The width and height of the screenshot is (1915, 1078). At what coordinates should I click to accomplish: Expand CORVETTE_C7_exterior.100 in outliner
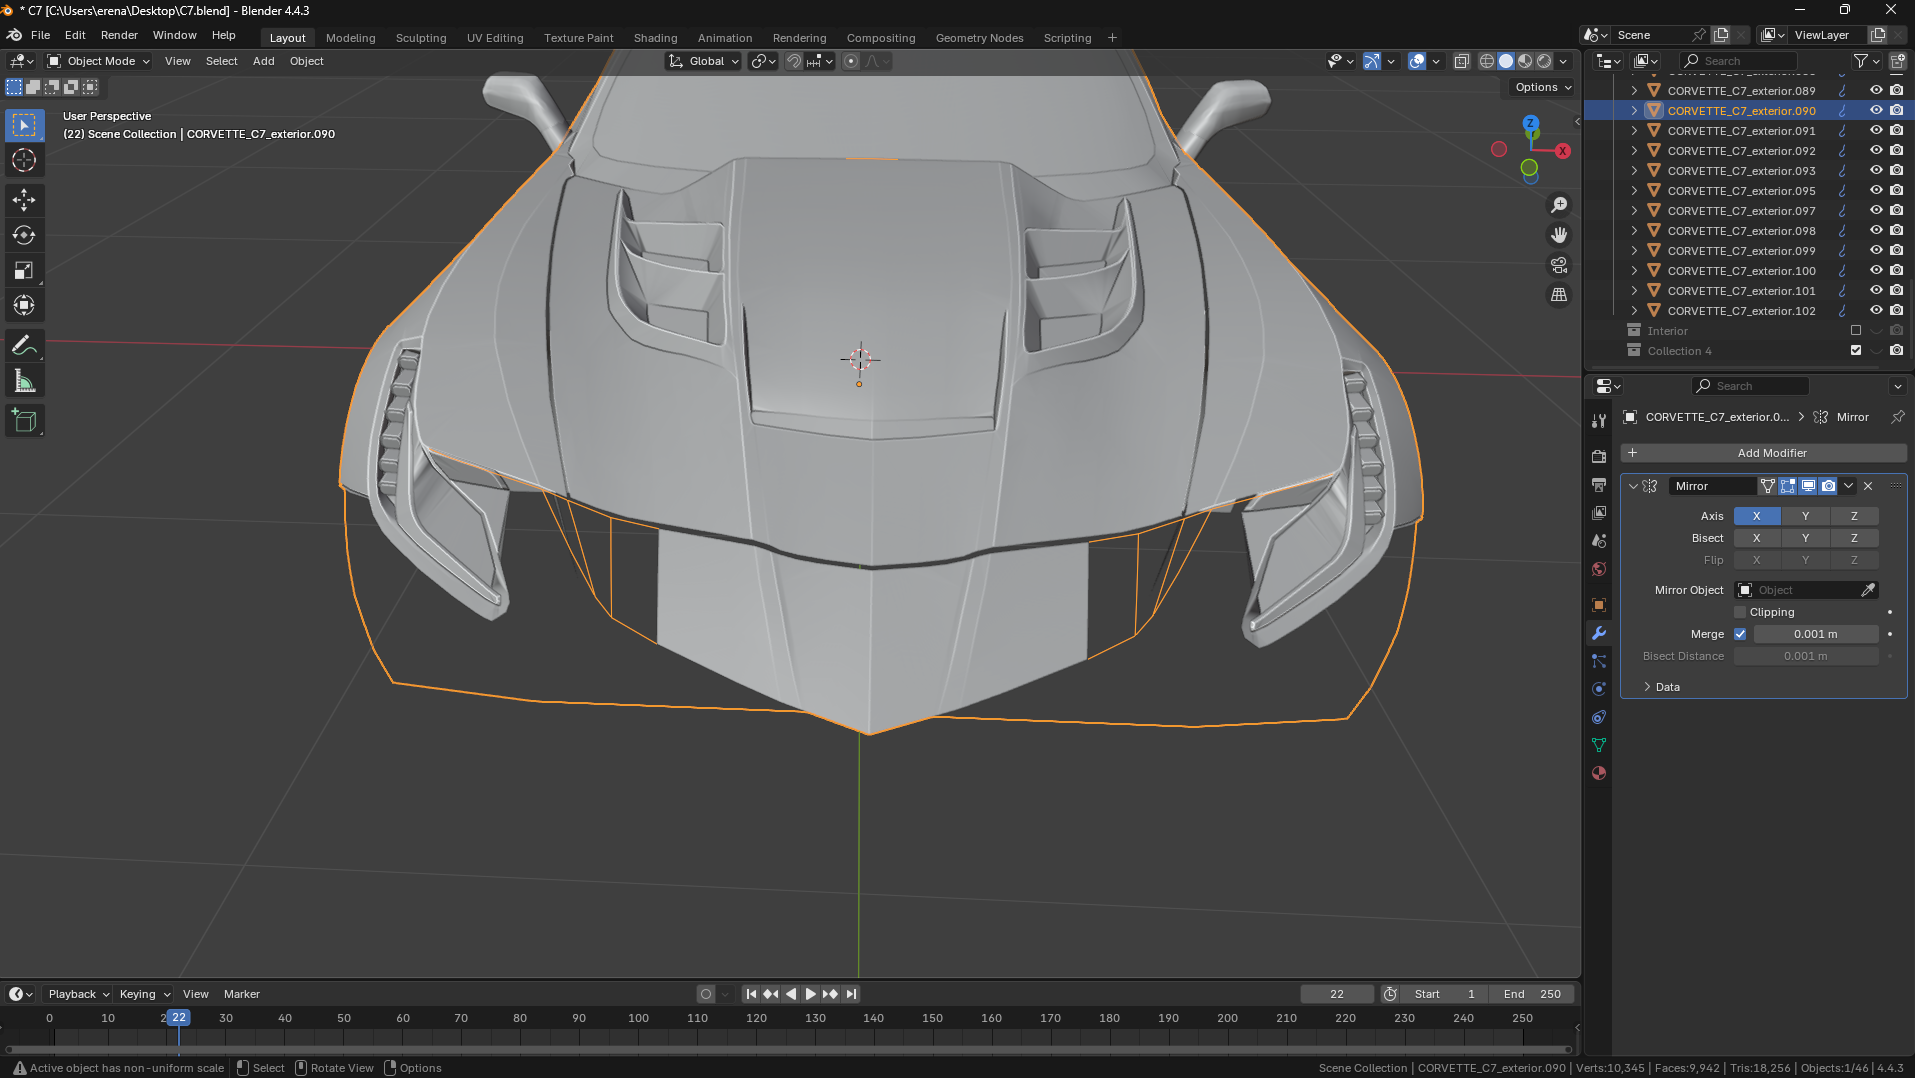1634,271
